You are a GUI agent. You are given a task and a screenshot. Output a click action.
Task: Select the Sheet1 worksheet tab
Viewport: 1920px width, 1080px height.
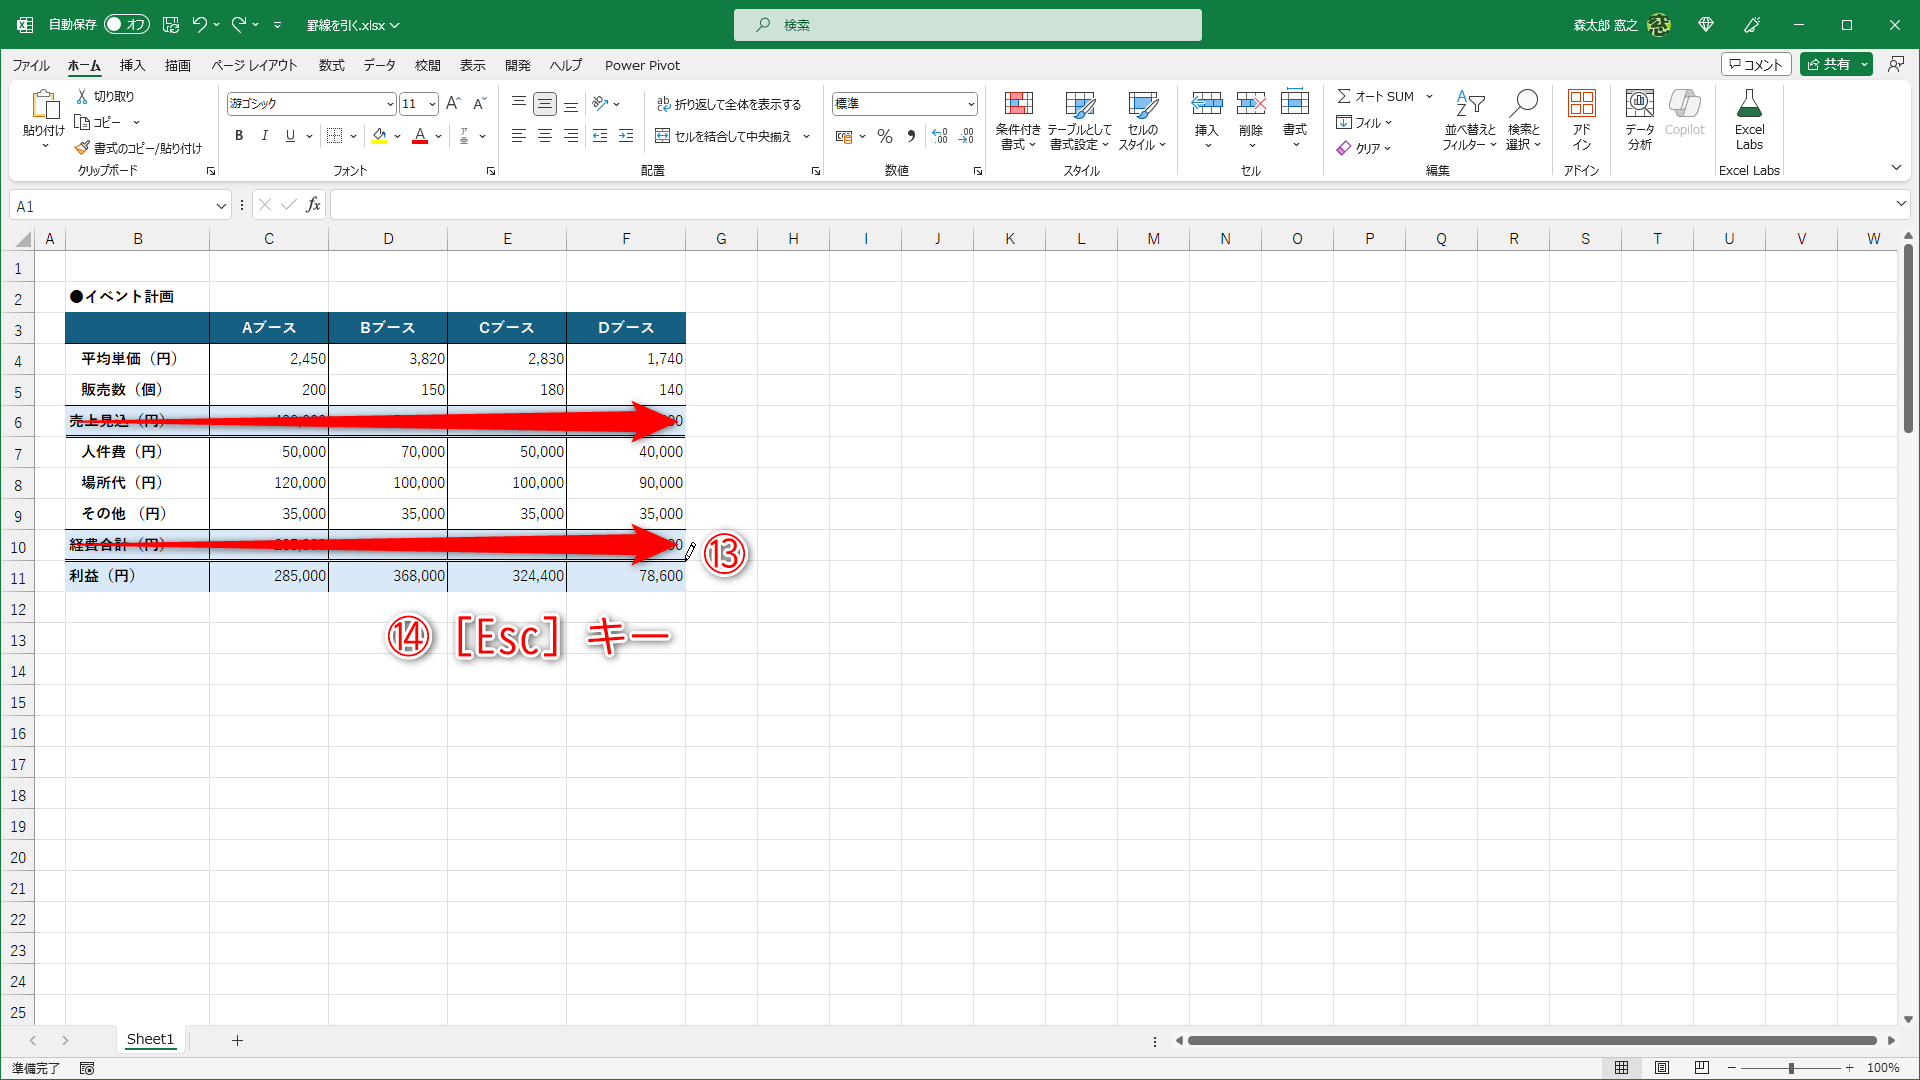(150, 1039)
